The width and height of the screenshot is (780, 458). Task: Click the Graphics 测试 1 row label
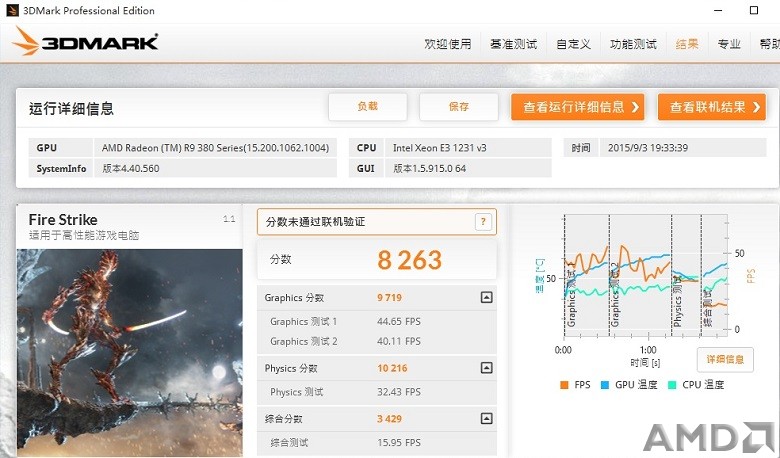click(x=303, y=321)
